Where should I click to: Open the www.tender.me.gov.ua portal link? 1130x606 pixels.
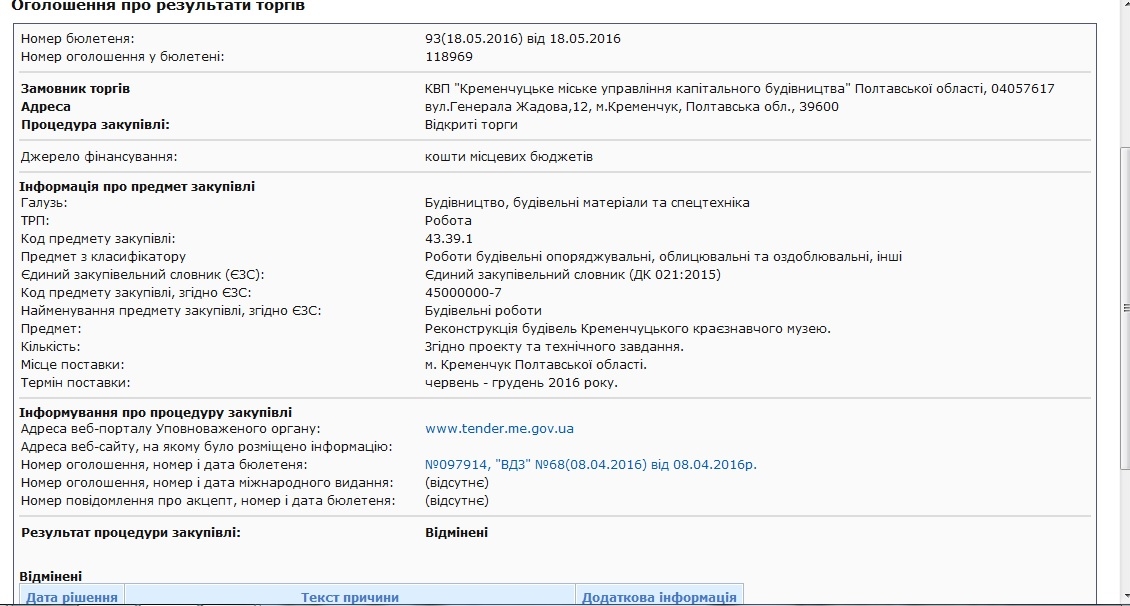click(499, 429)
